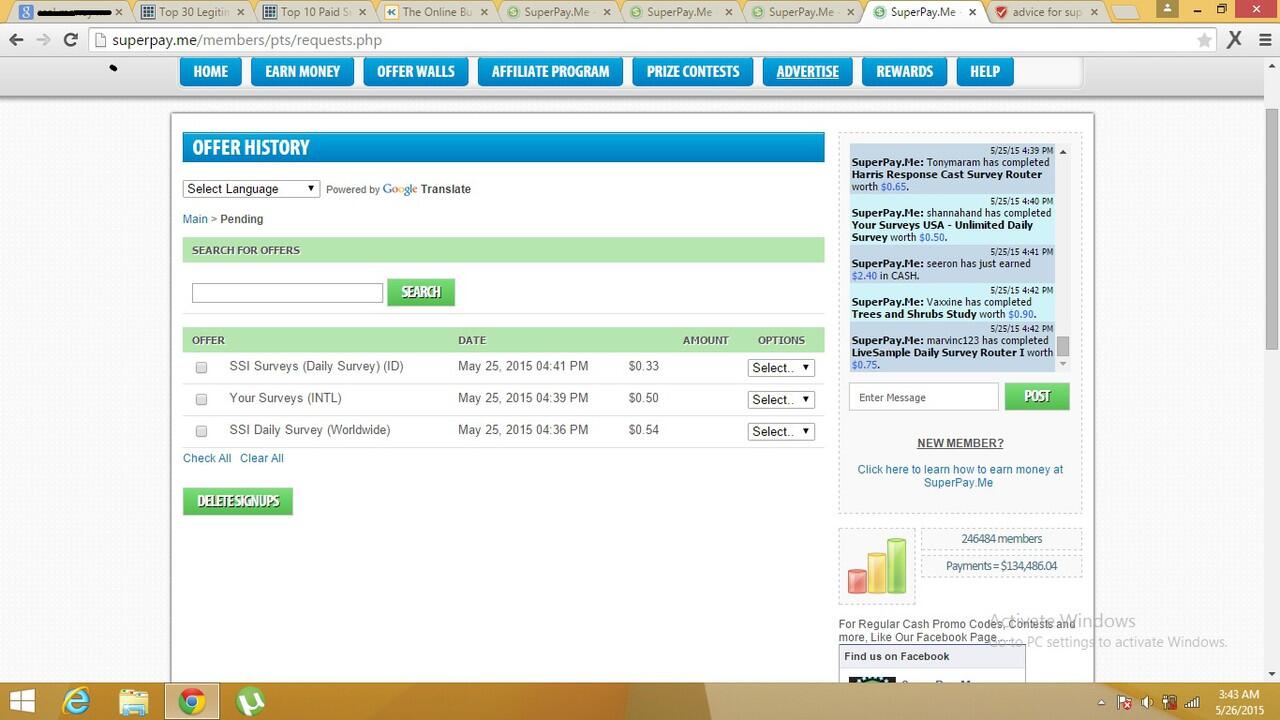Close the advice for sup tab
The height and width of the screenshot is (720, 1280).
click(x=1093, y=12)
